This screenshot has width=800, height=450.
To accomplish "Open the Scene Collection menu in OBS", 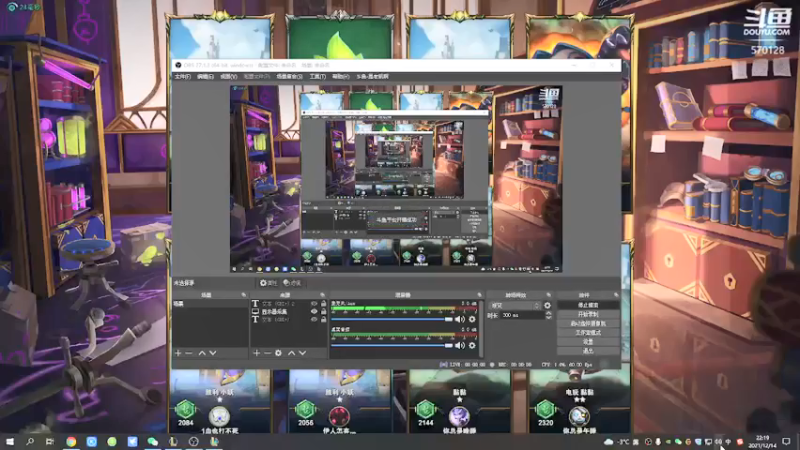I will click(x=289, y=77).
